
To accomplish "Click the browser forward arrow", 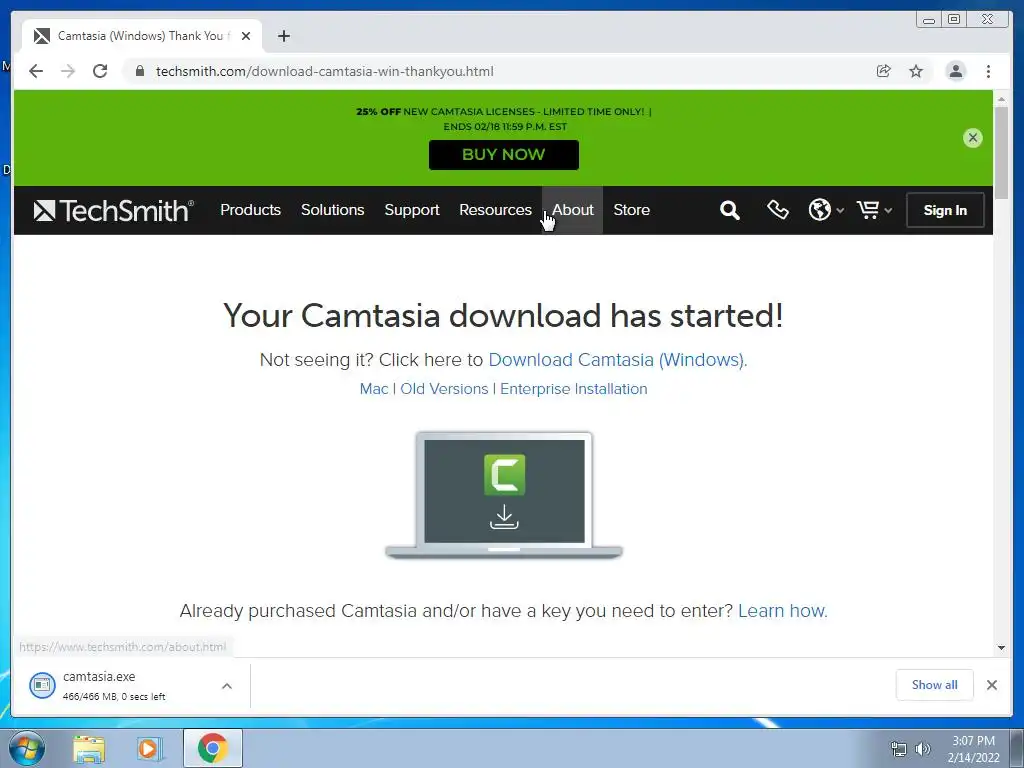I will pos(68,71).
